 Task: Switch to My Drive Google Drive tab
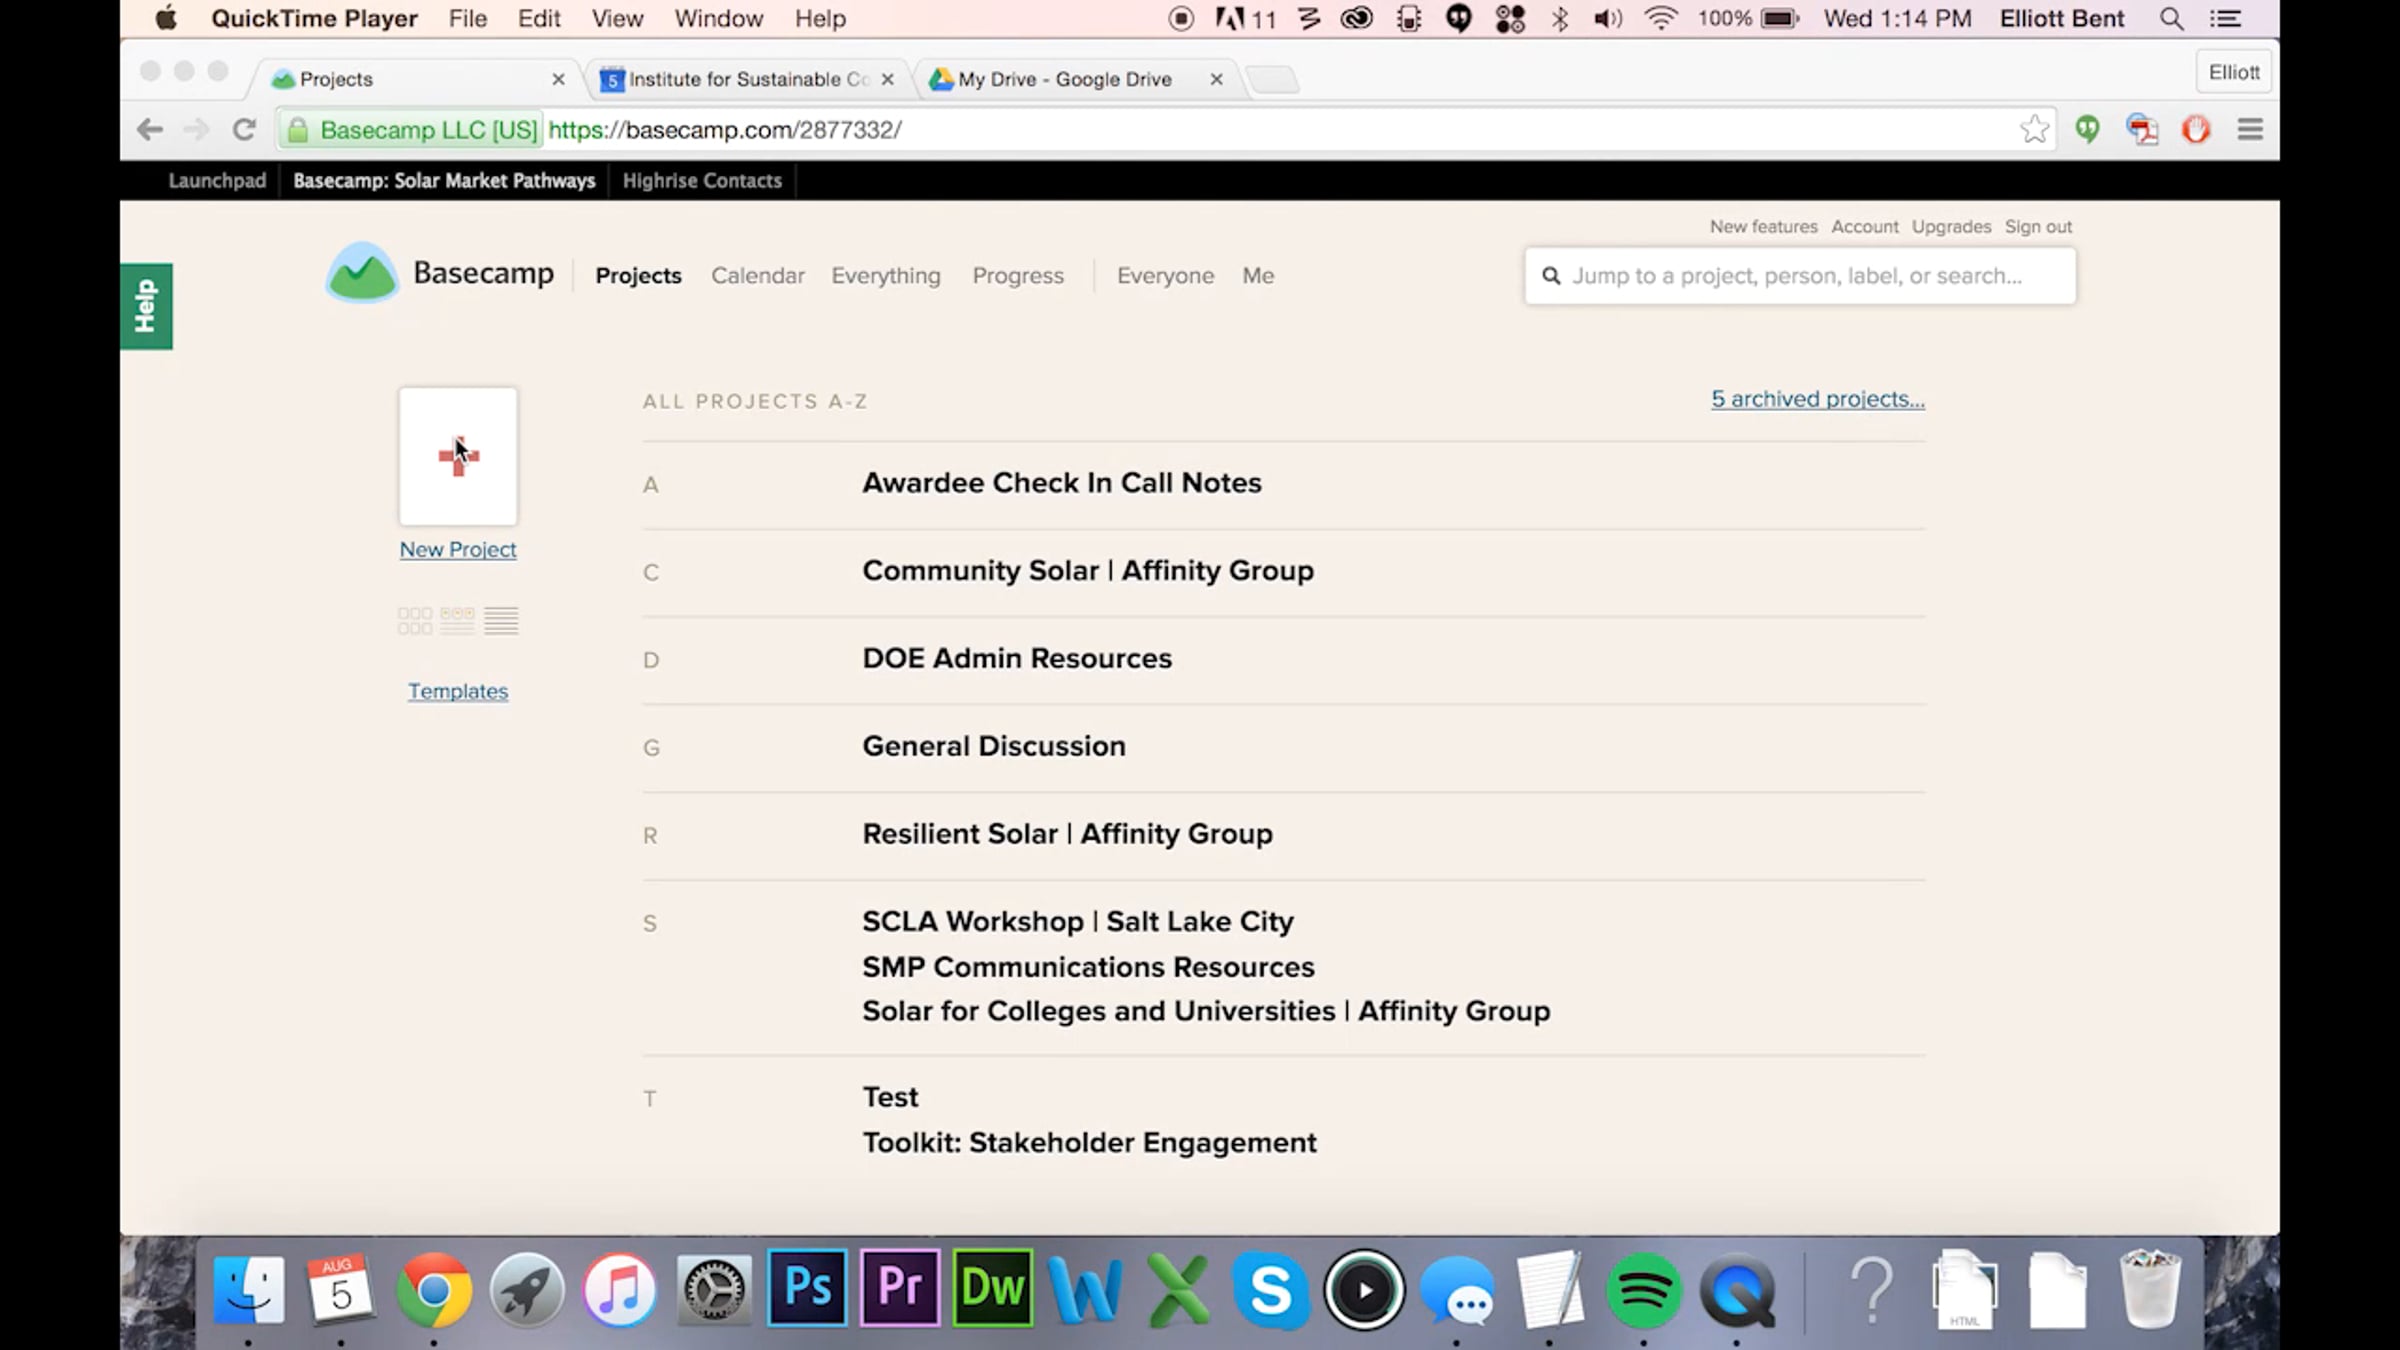pyautogui.click(x=1064, y=79)
